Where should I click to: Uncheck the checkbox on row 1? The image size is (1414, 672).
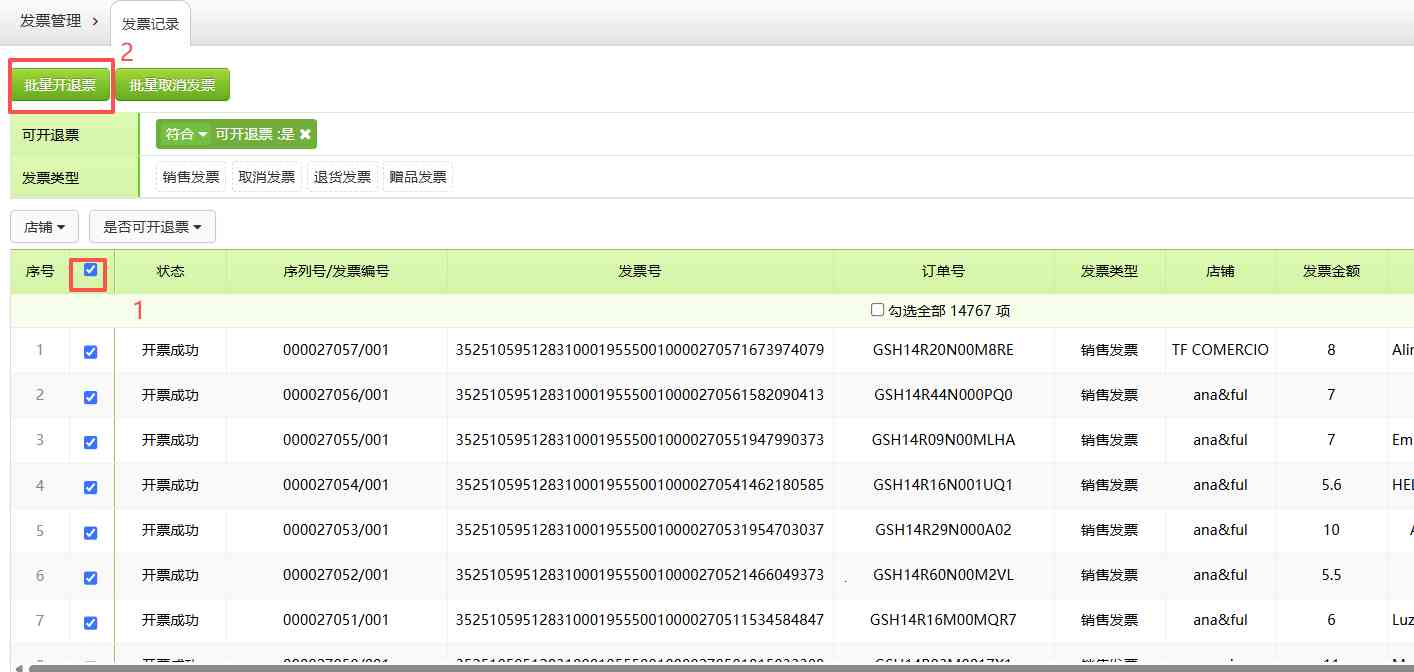(91, 351)
